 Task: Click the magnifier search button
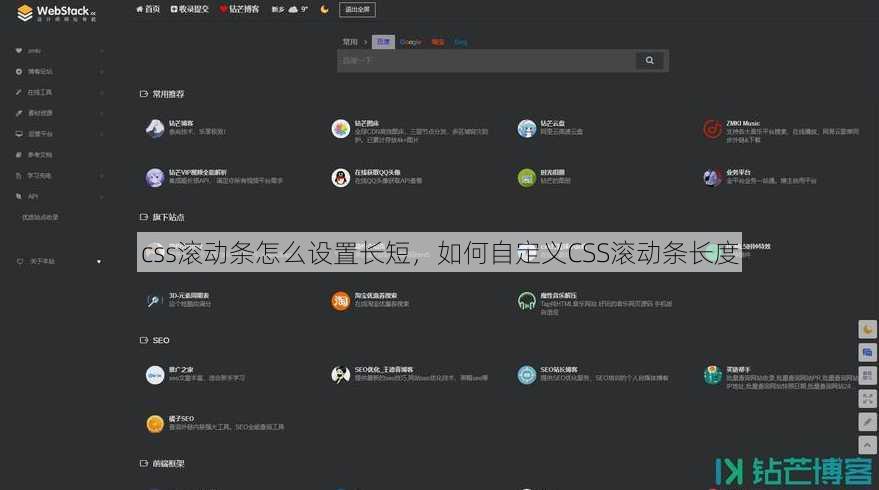(649, 61)
